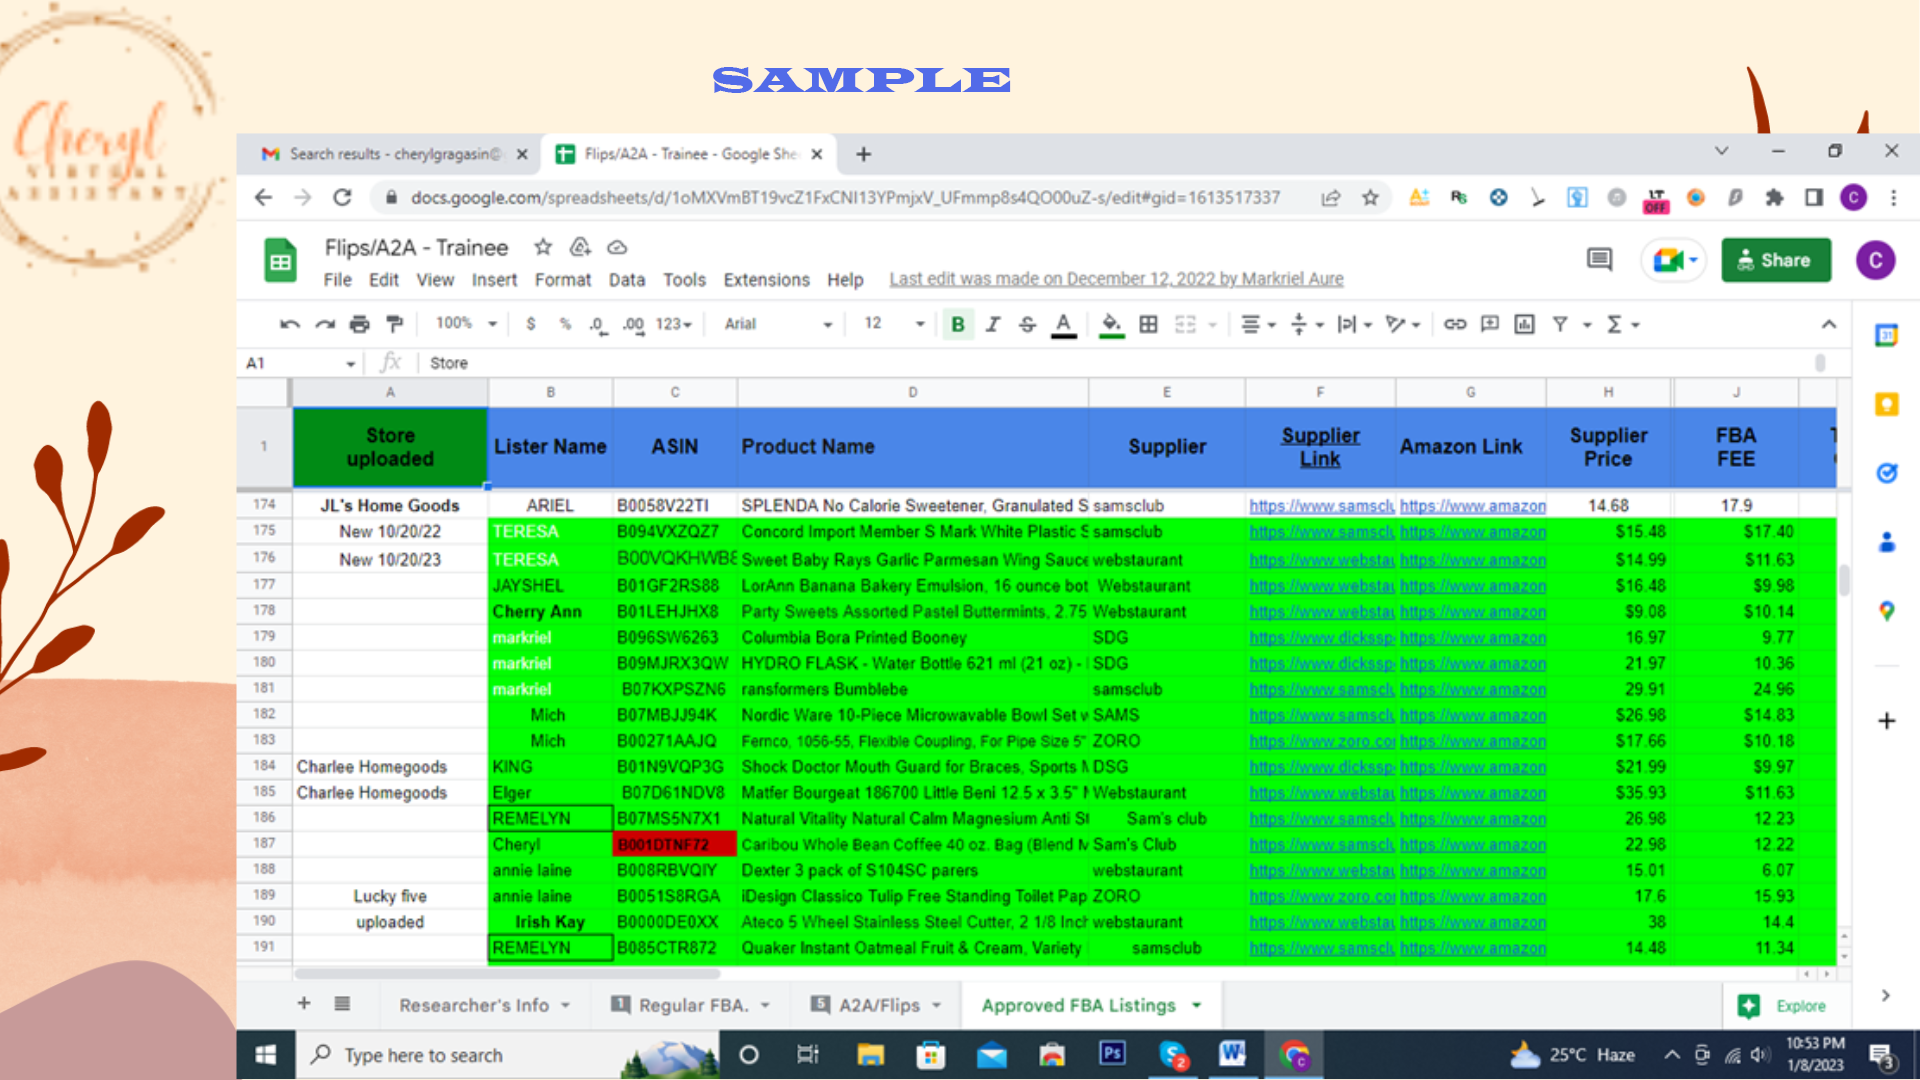Click the Insert link icon

pos(1455,324)
